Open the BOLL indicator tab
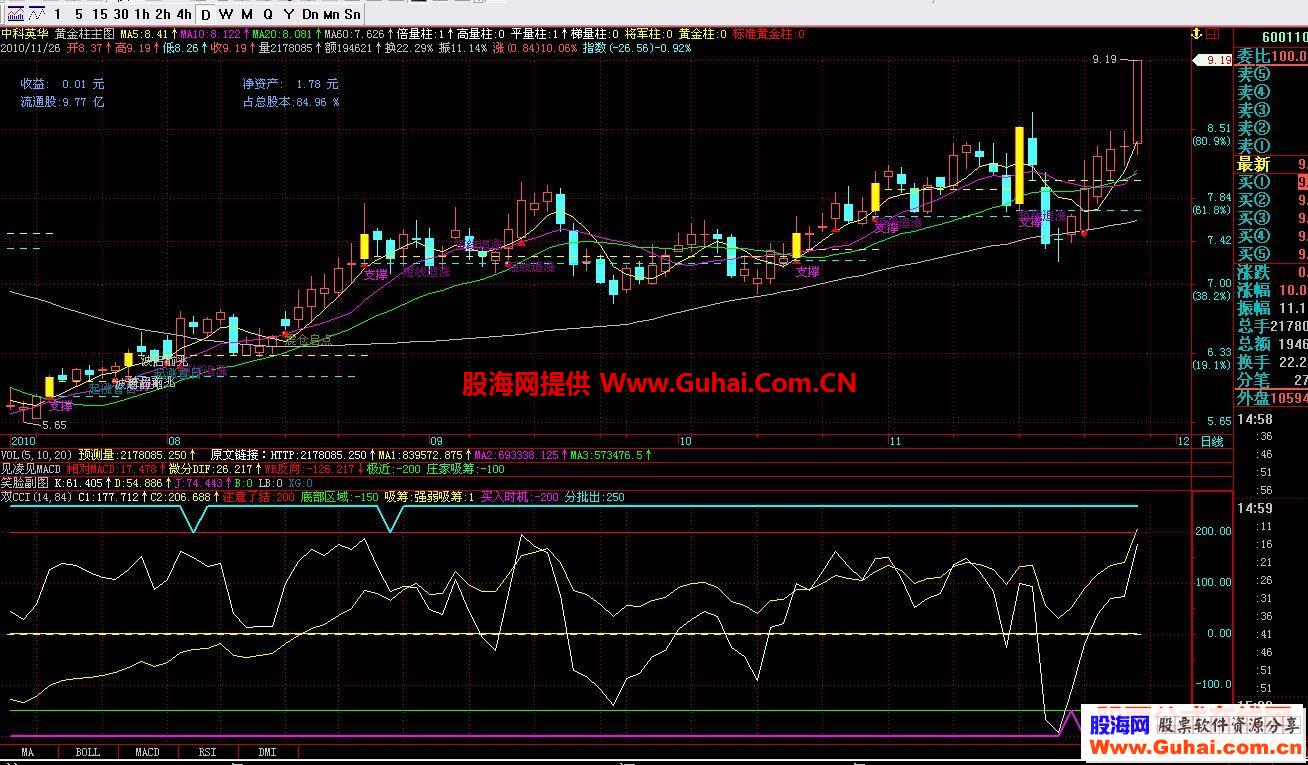The width and height of the screenshot is (1308, 765). point(88,751)
